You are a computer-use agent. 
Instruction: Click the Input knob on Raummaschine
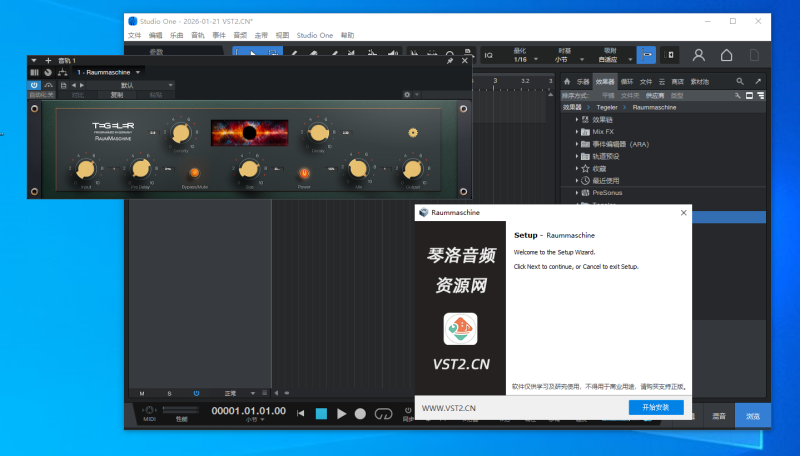[x=86, y=169]
